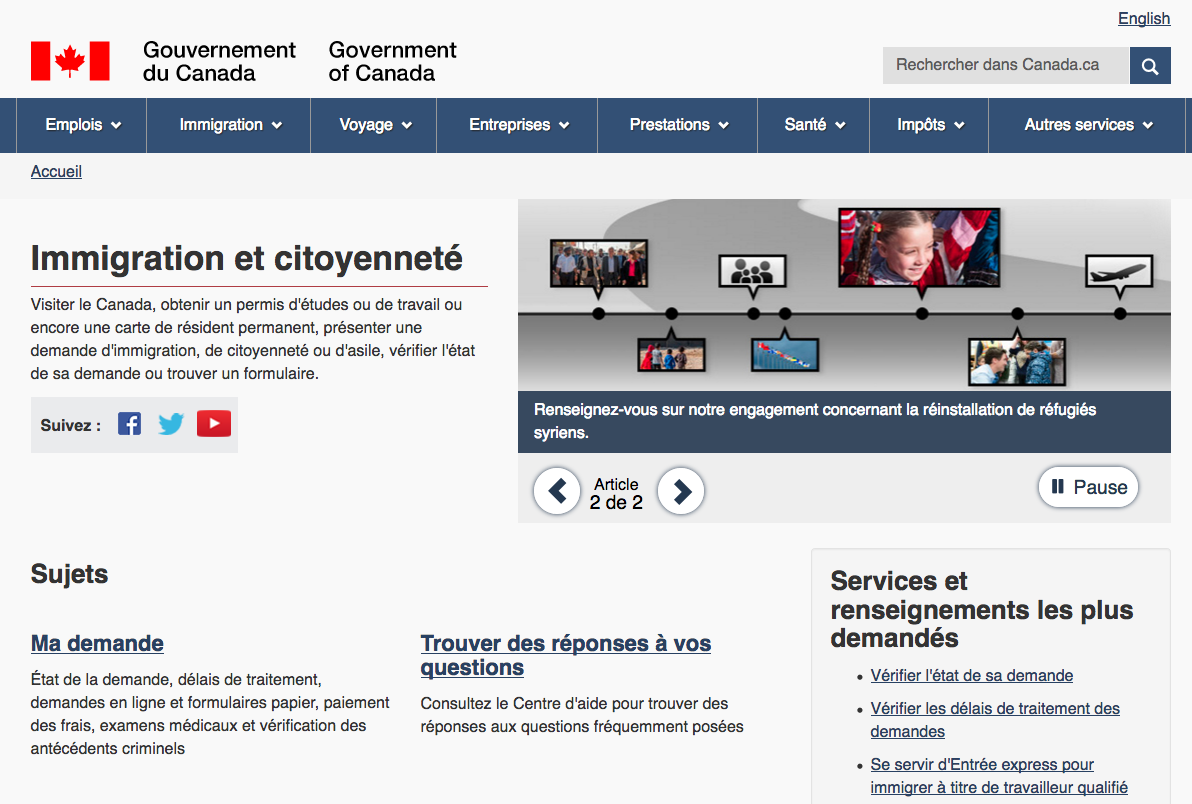Pause the carousel slideshow
1192x804 pixels.
pyautogui.click(x=1088, y=487)
